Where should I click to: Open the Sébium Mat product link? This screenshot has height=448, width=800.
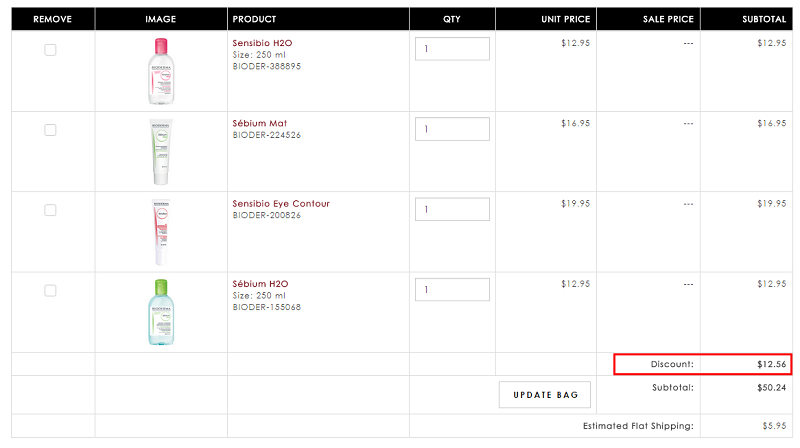click(x=260, y=123)
